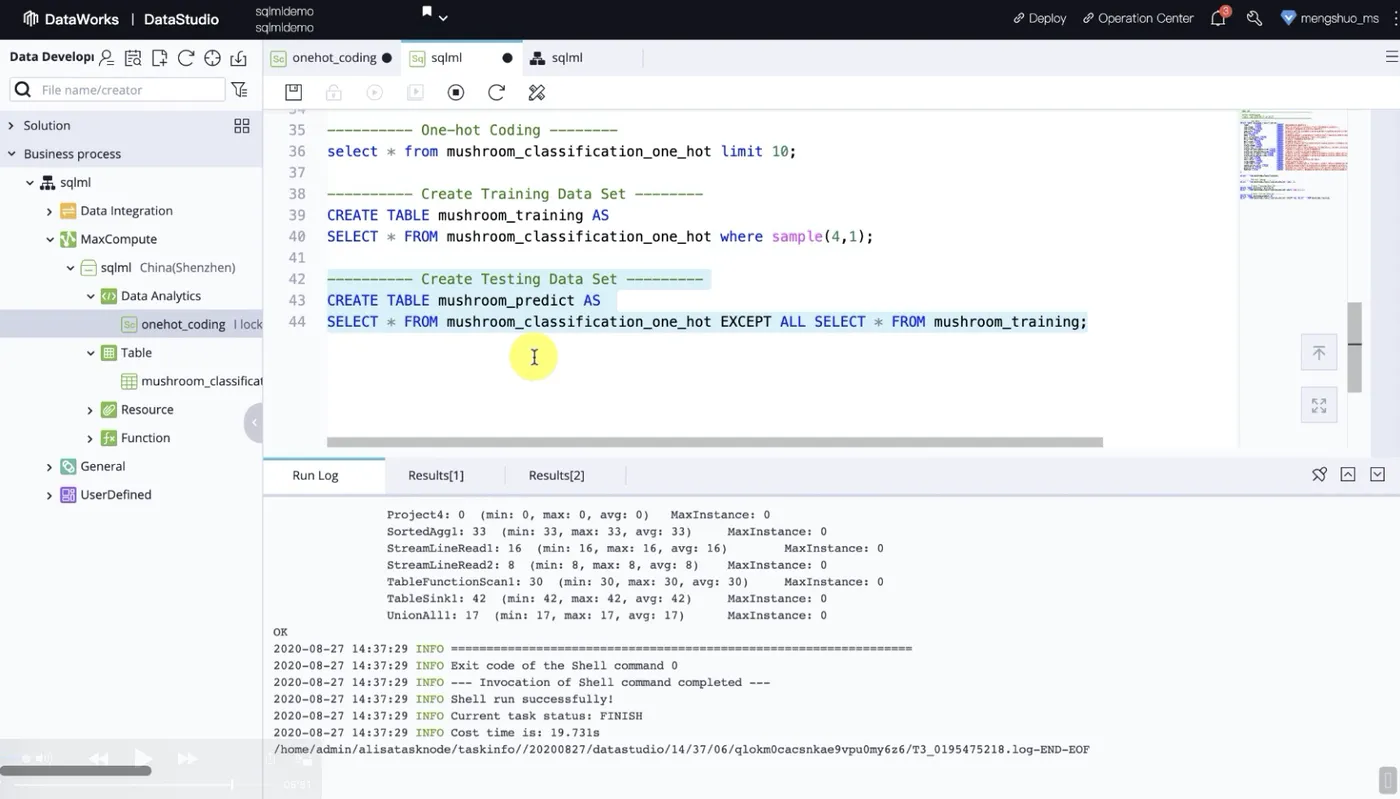Screen dimensions: 1400x799
Task: Click the DataWorks logo in header
Action: (70, 19)
